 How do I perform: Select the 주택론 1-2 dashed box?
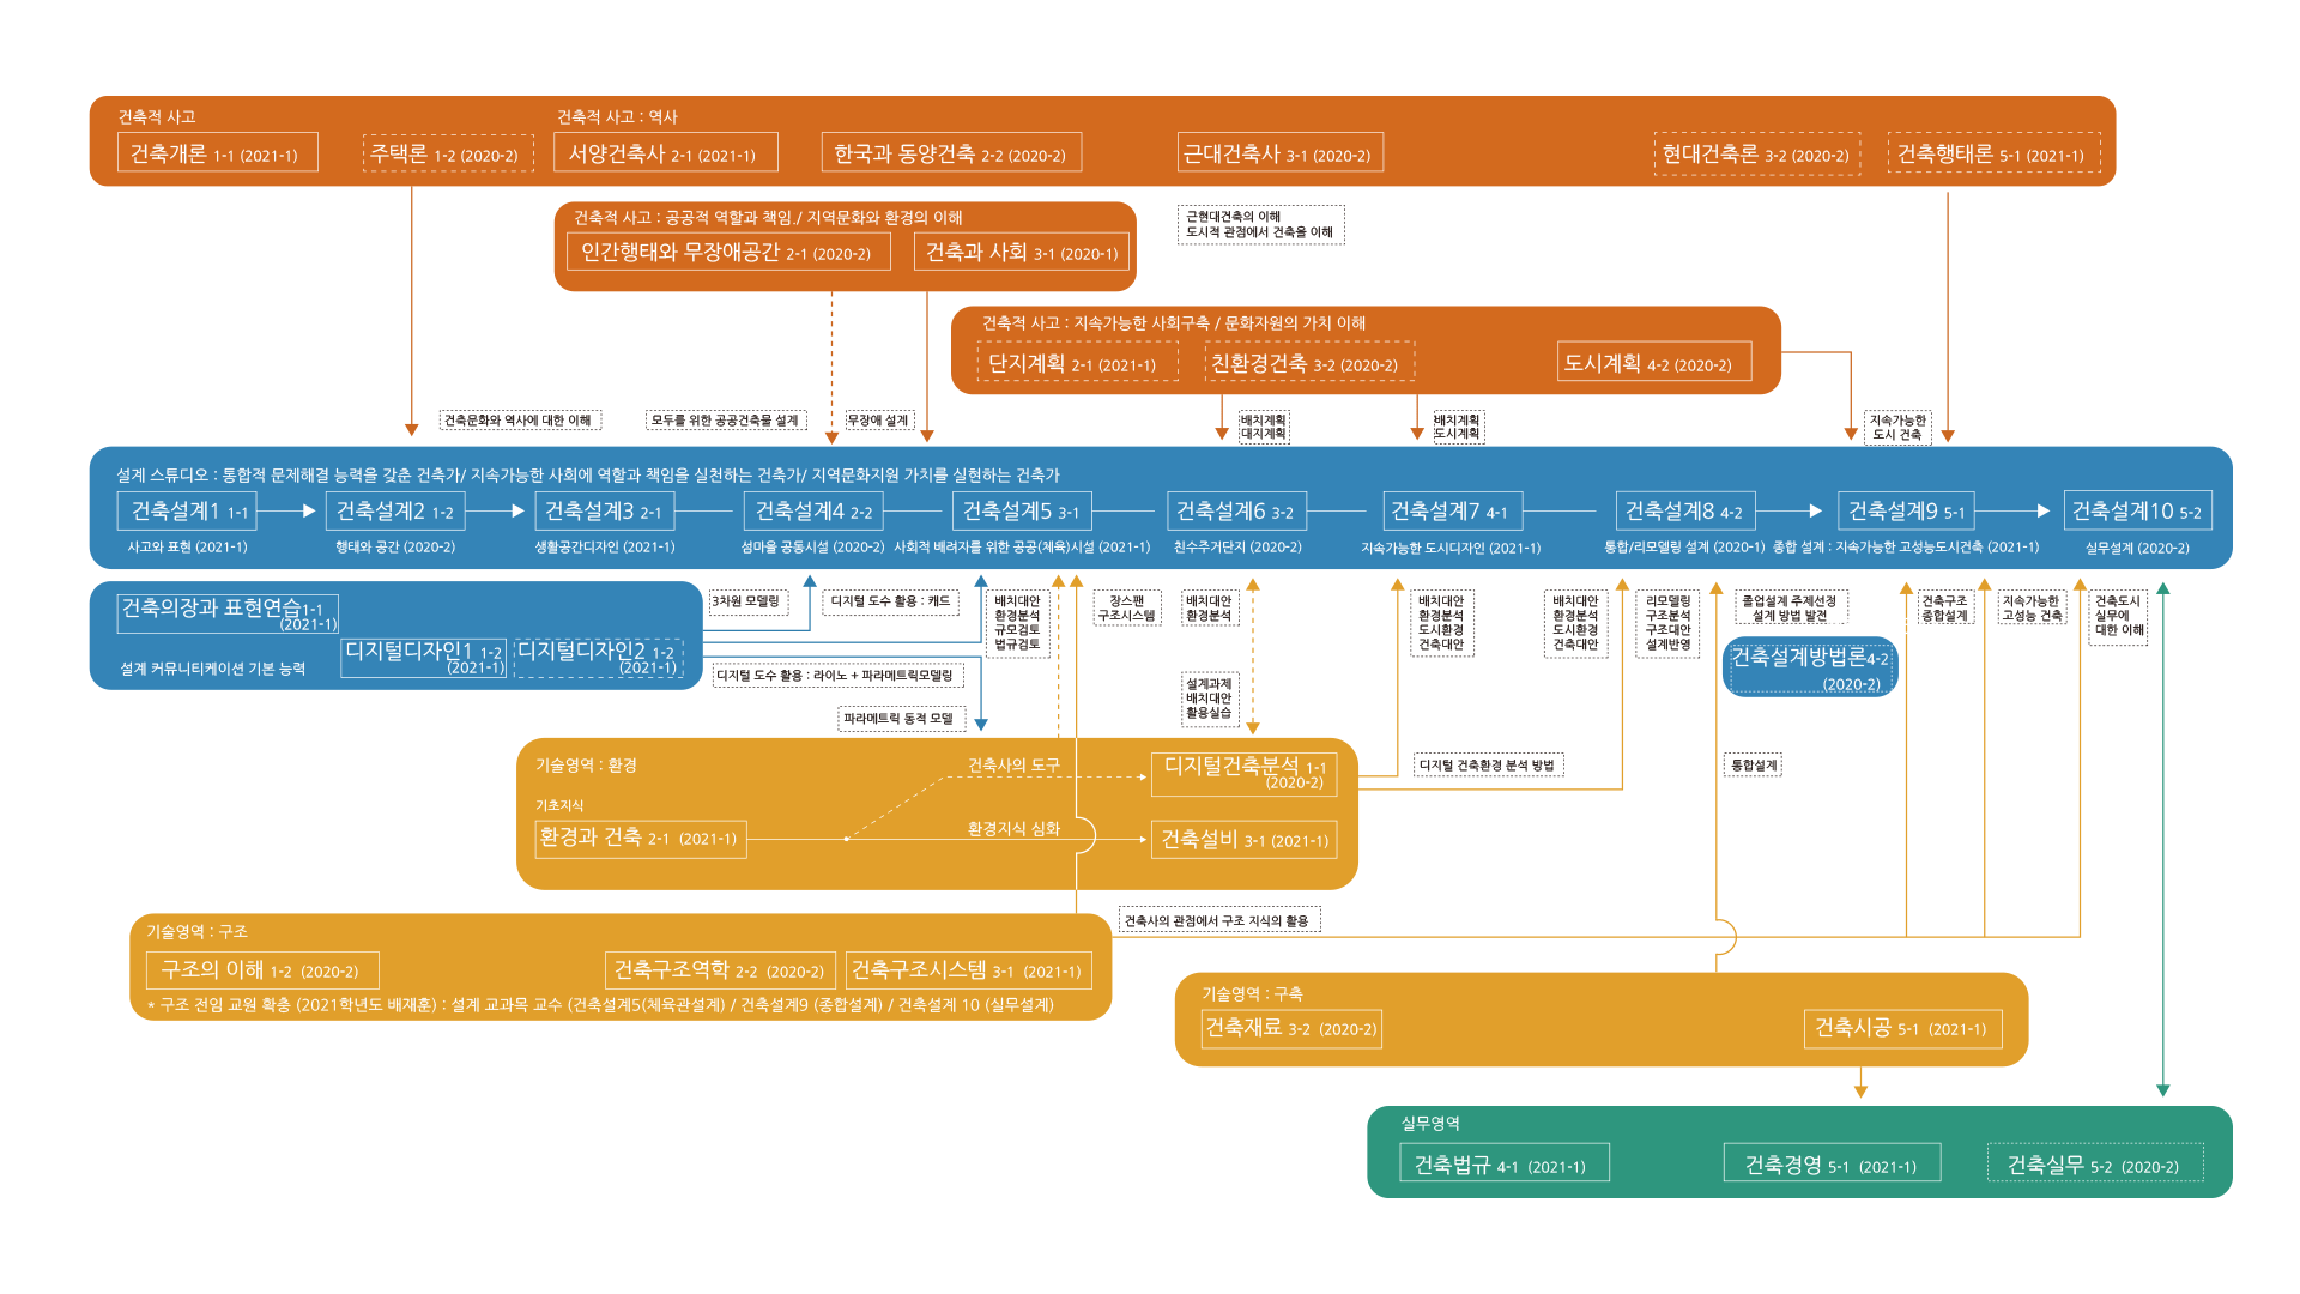click(447, 154)
